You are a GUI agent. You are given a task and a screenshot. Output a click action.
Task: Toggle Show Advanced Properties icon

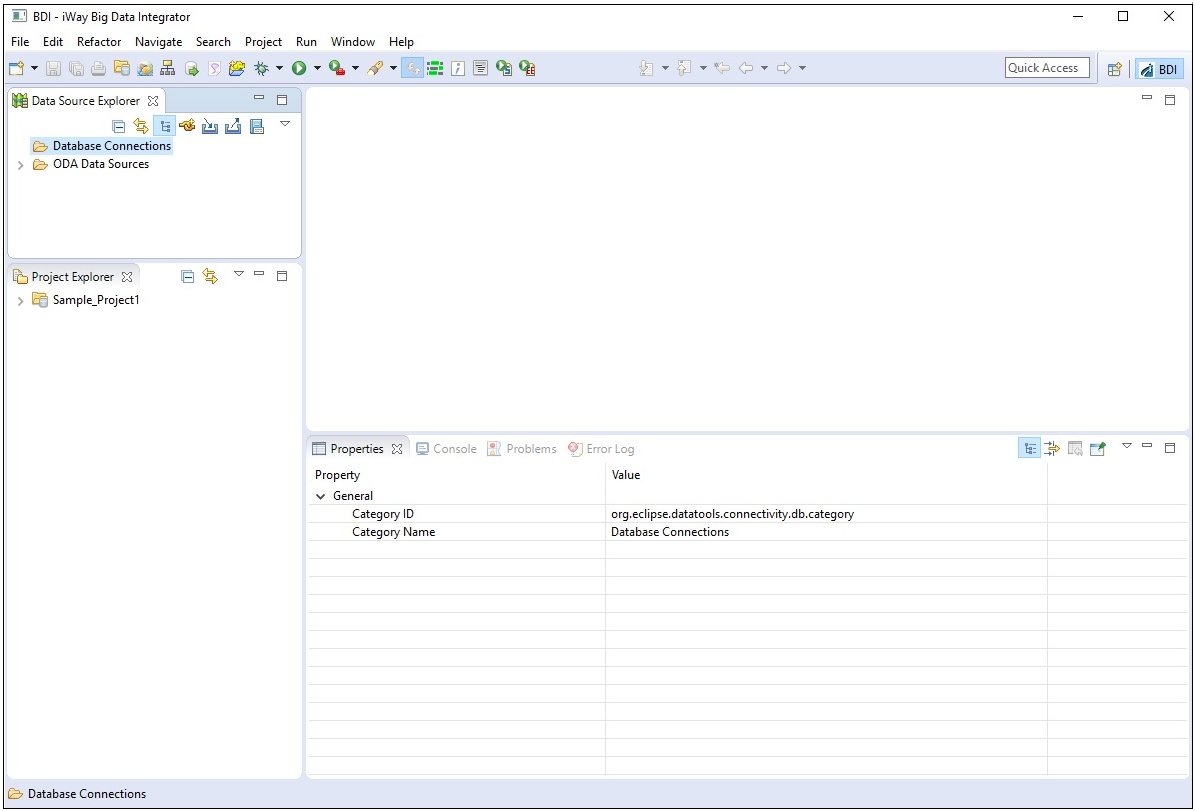coord(1052,448)
